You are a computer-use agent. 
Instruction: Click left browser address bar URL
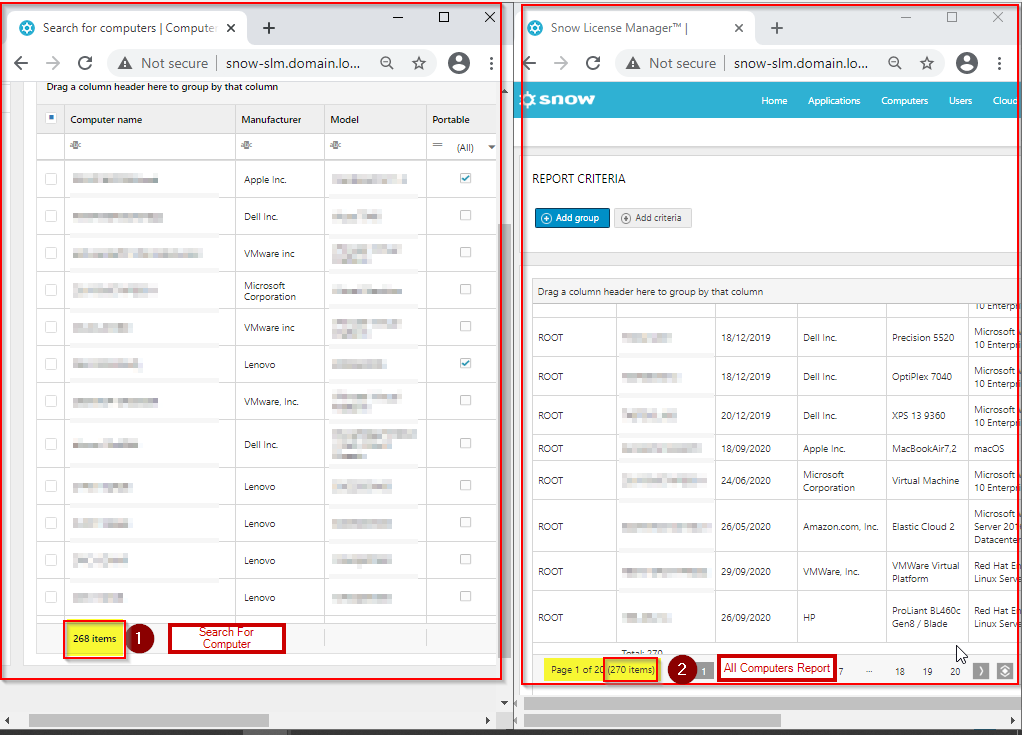293,63
